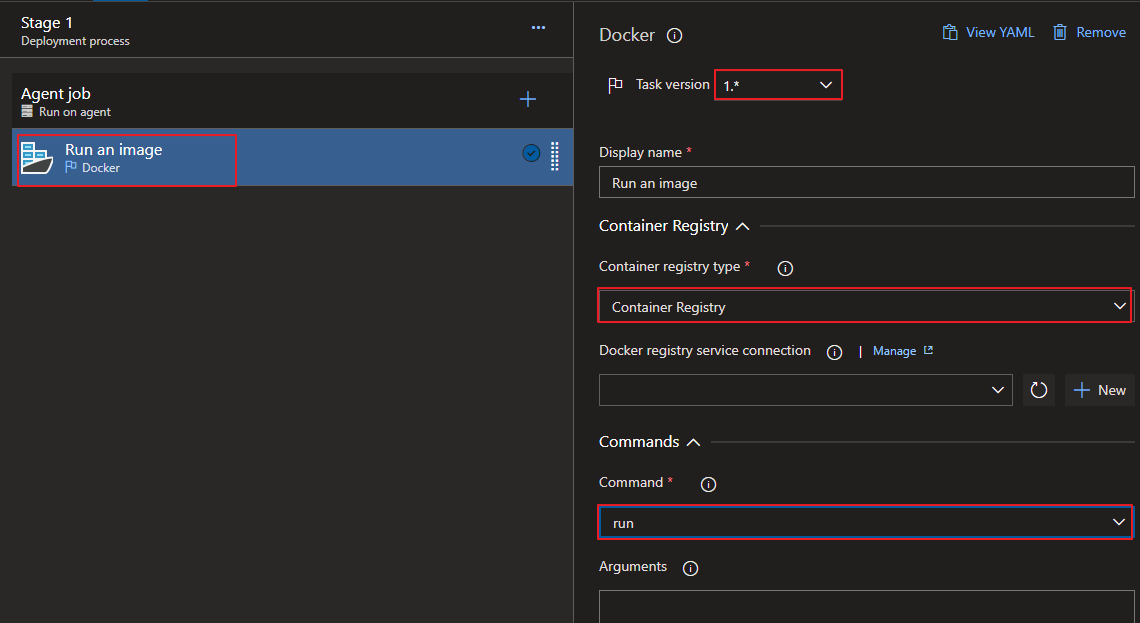This screenshot has height=623, width=1140.
Task: Collapse the Container Registry section
Action: tap(742, 226)
